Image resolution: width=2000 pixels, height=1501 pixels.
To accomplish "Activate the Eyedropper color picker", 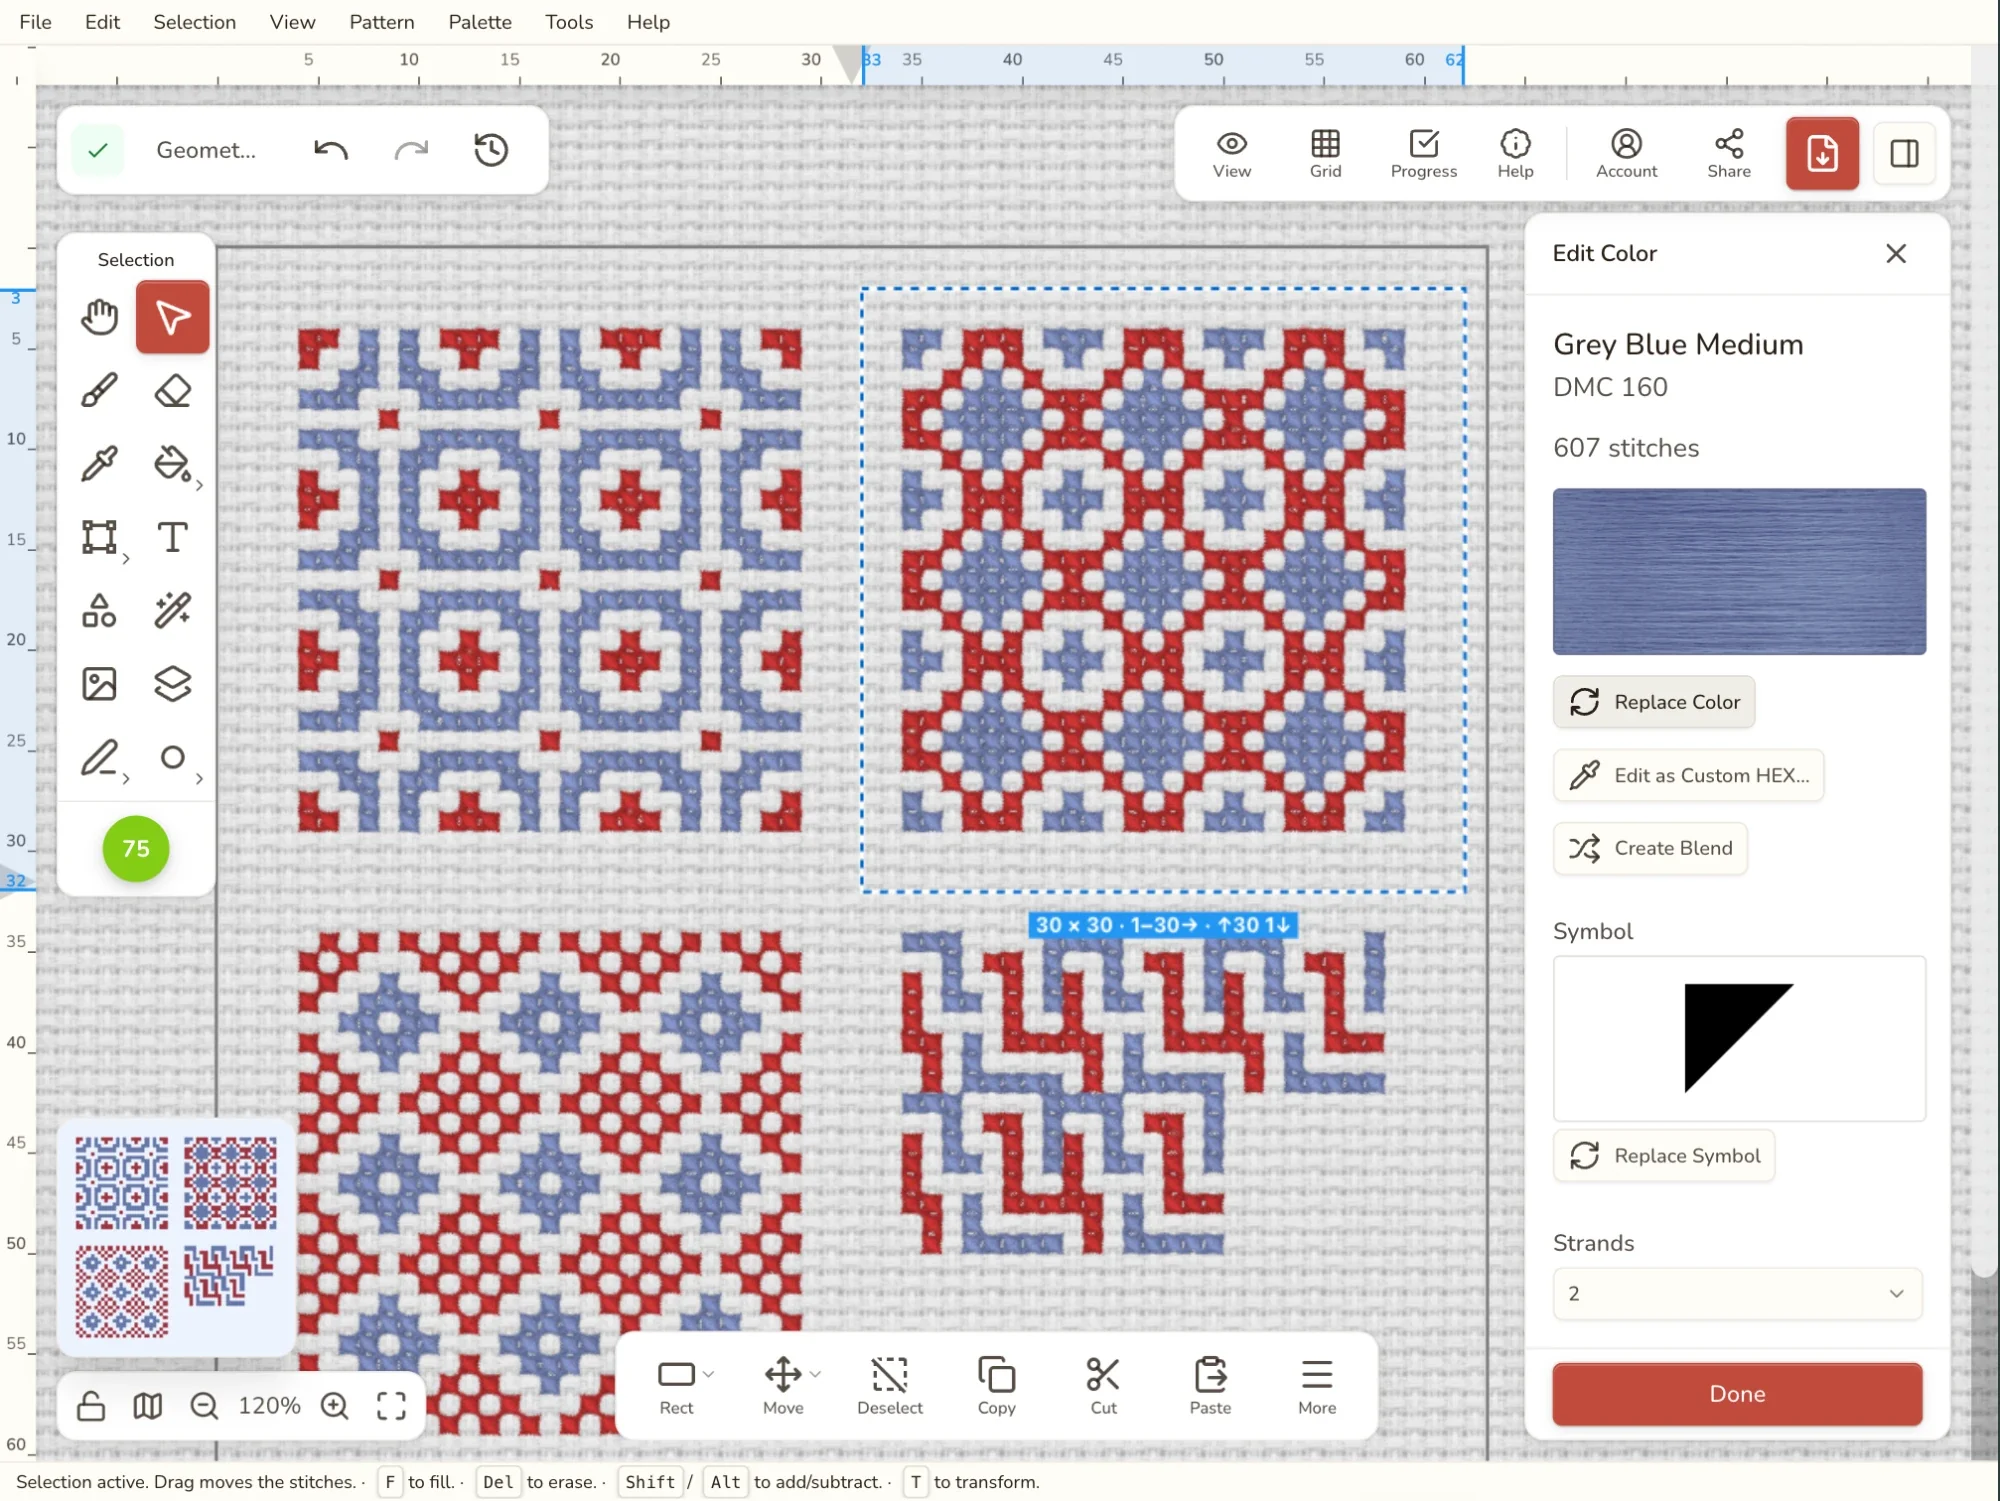I will 99,464.
